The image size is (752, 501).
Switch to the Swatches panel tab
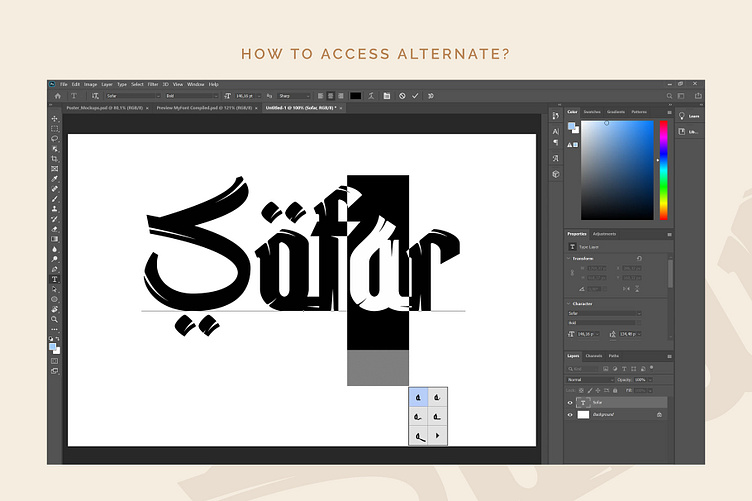(592, 112)
